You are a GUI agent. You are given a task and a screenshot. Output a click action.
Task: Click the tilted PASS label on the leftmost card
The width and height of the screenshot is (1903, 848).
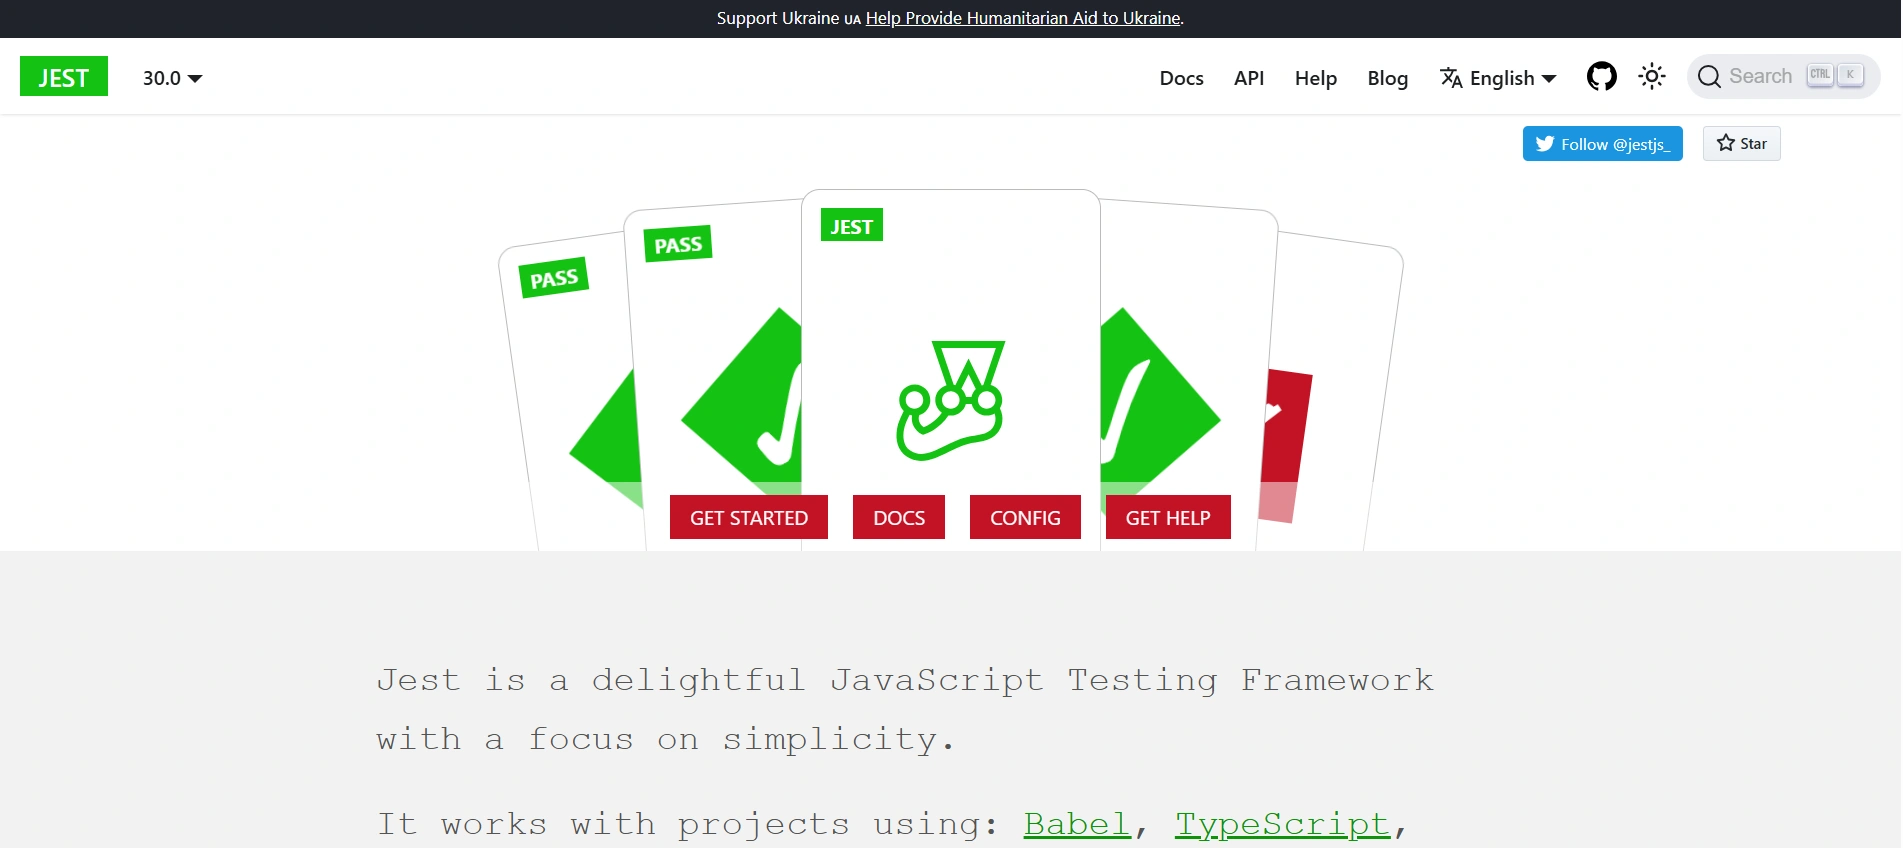tap(554, 278)
